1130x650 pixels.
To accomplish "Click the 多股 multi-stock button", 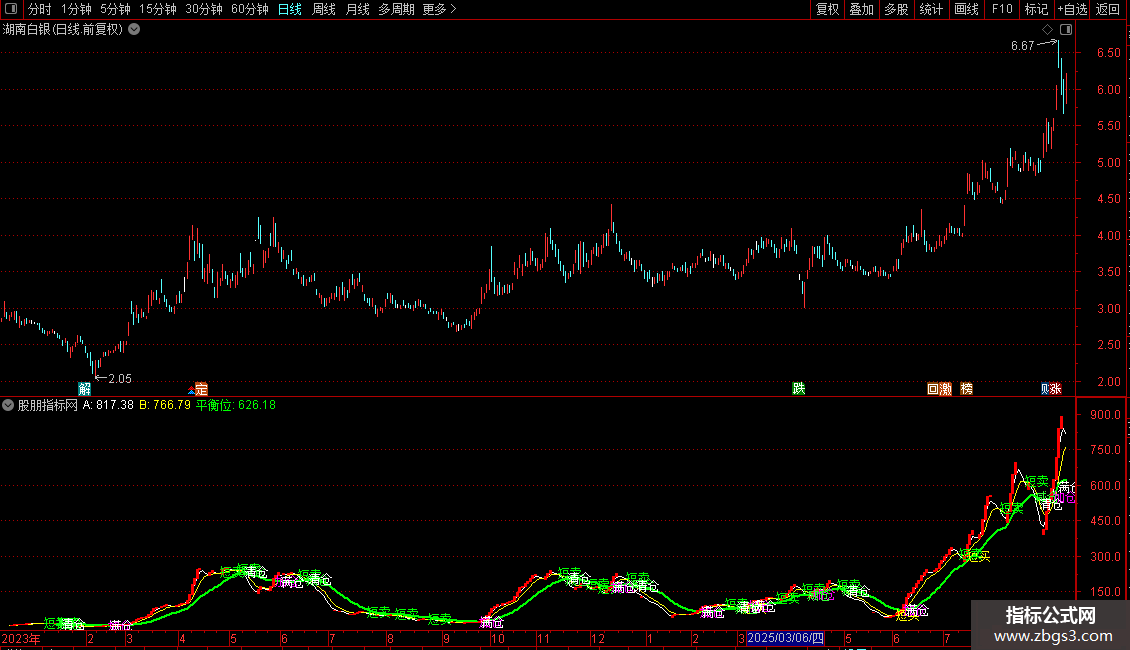I will pos(897,9).
